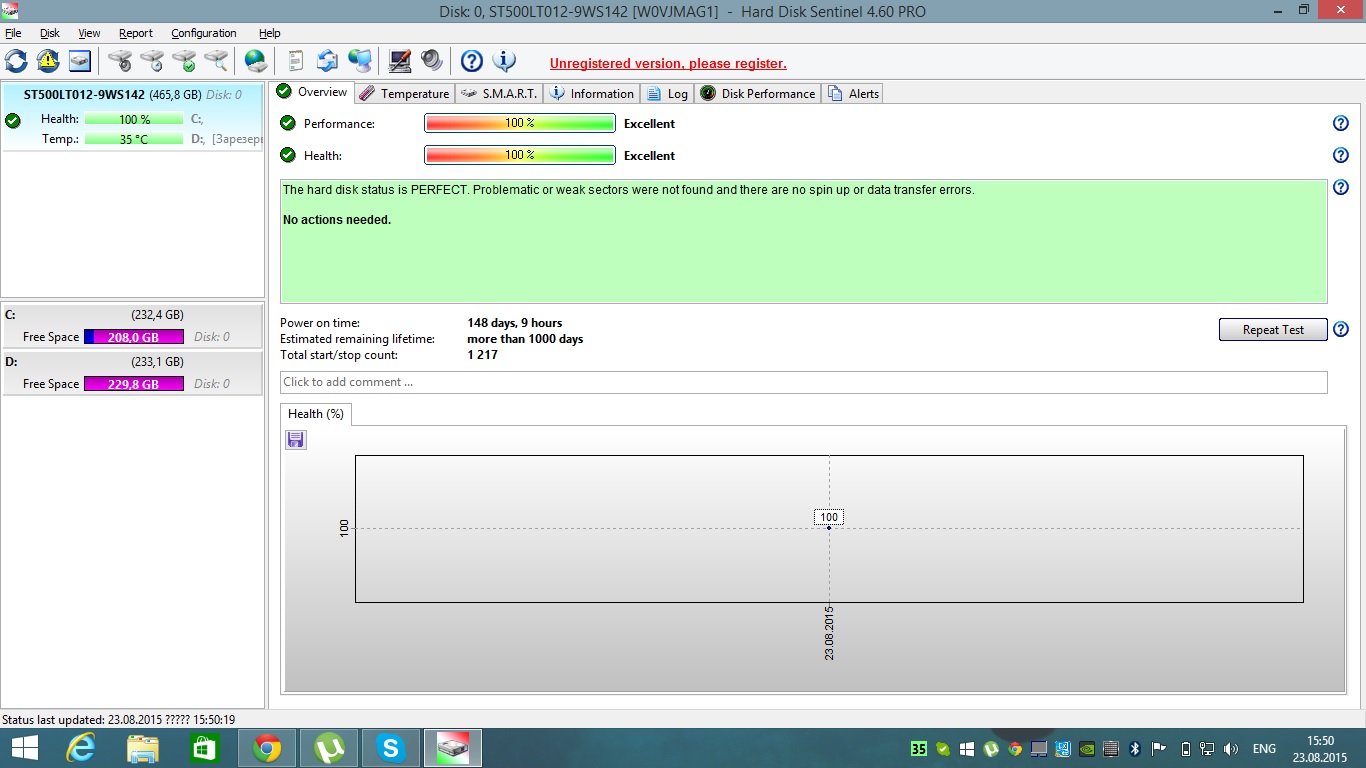Switch to the S.M.A.R.T. tab

[499, 94]
